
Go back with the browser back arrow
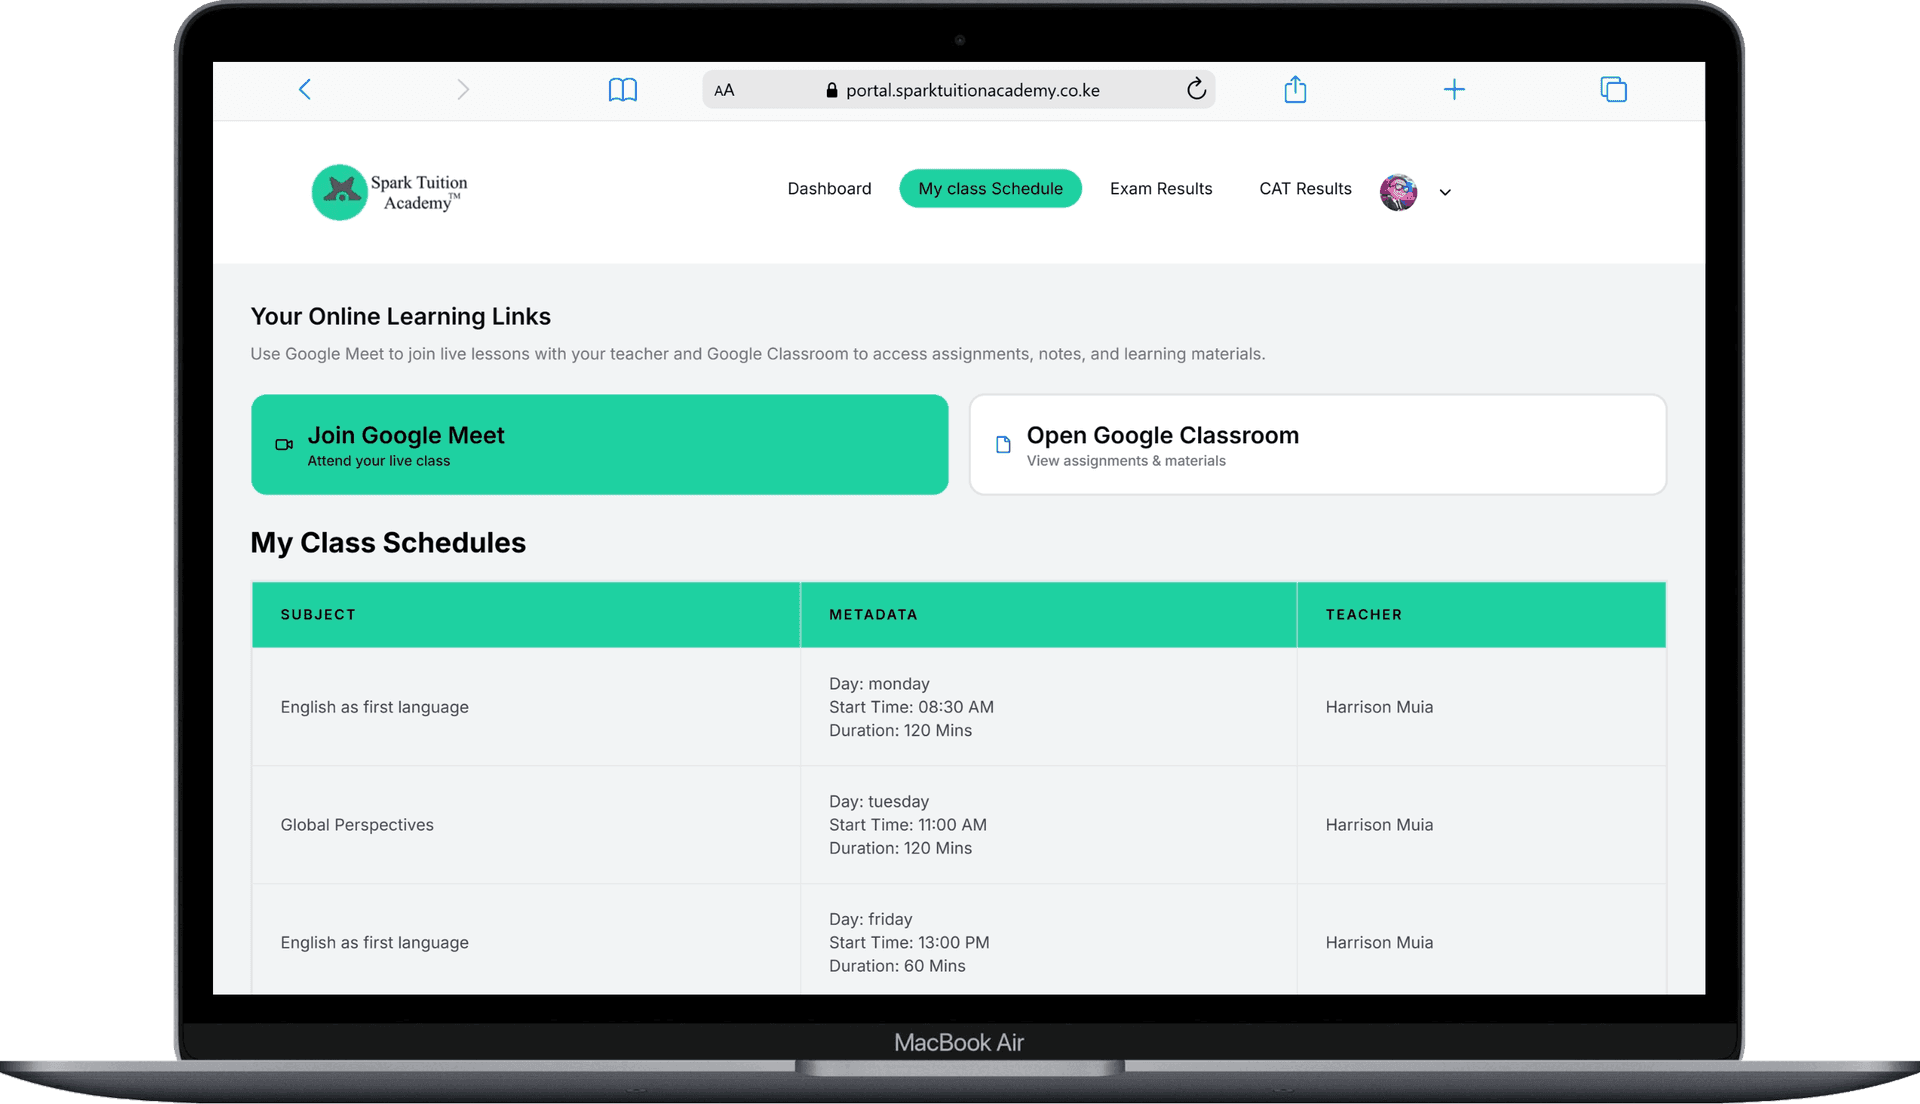click(305, 90)
